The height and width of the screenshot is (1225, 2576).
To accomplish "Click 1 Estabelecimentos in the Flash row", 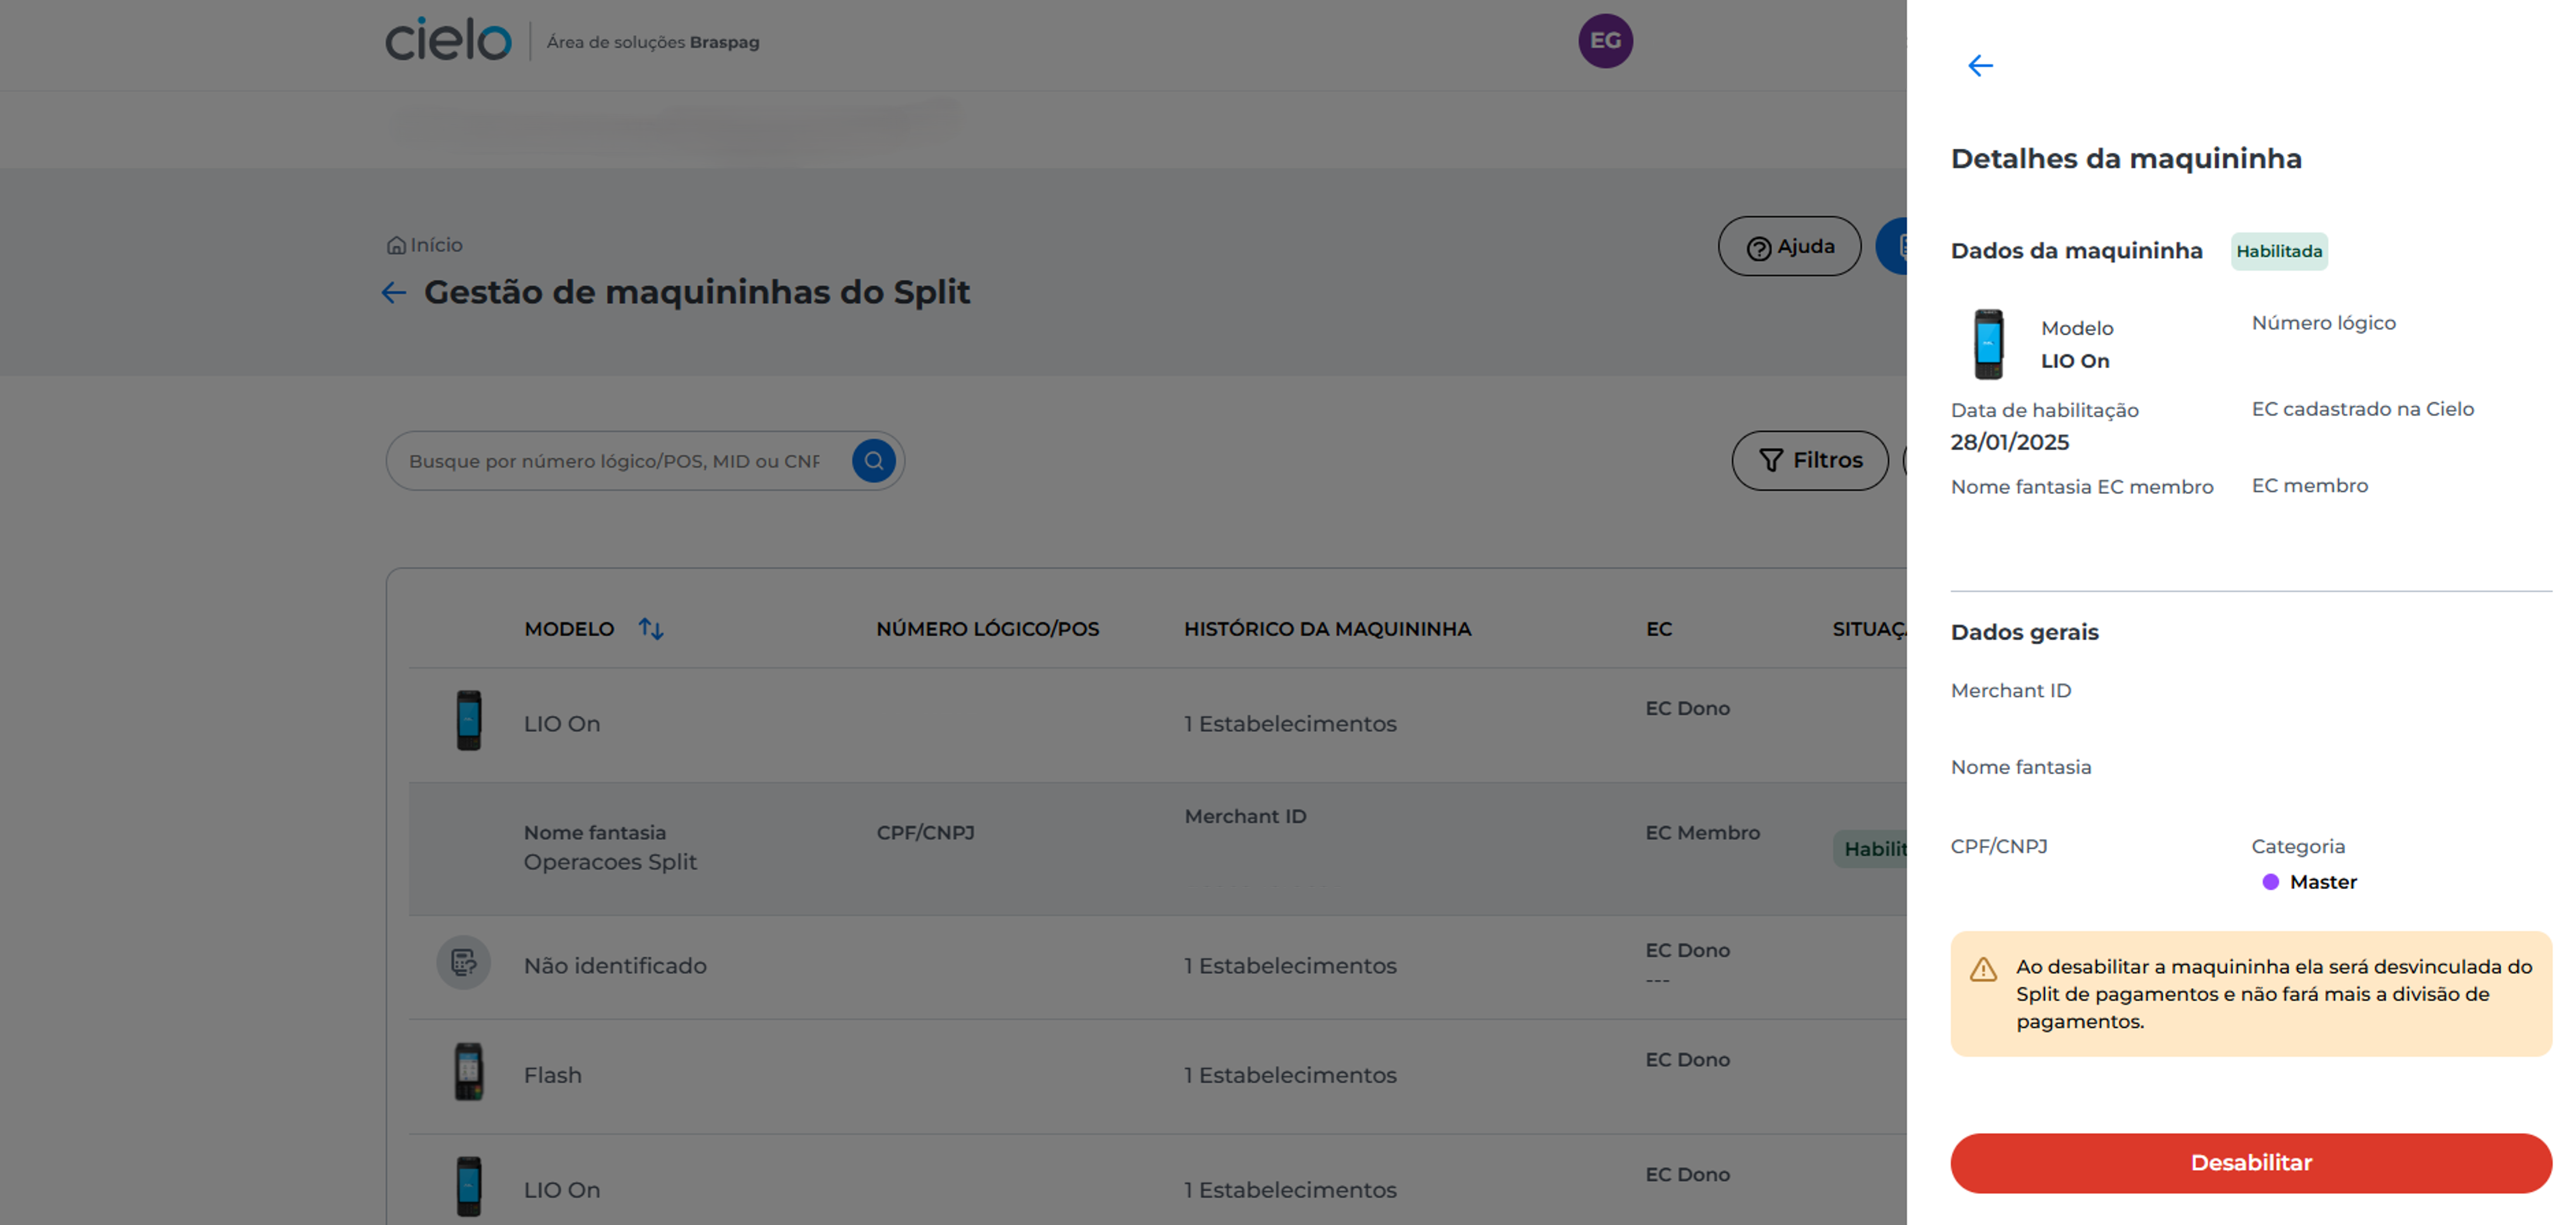I will 1290,1075.
